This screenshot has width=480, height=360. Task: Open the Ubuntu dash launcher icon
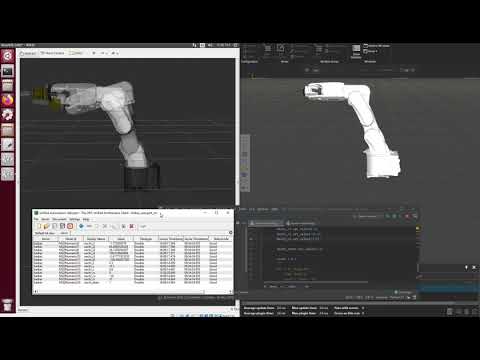click(7, 56)
